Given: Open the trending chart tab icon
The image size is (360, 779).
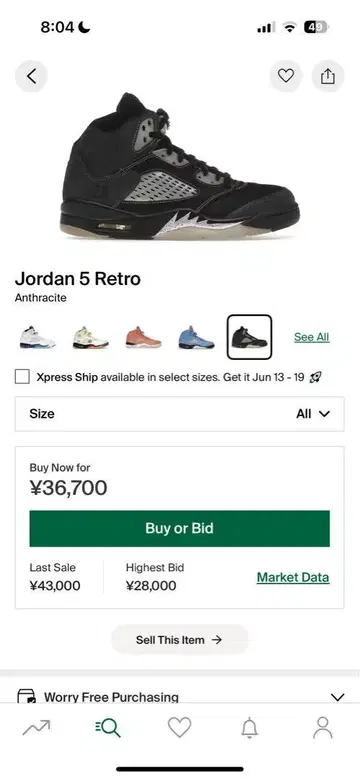Looking at the screenshot, I should tap(36, 728).
